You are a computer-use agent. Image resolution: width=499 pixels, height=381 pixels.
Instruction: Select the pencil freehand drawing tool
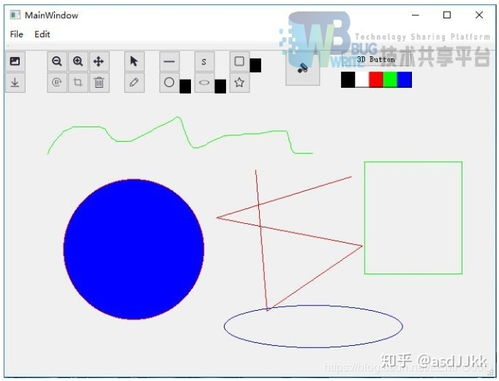pyautogui.click(x=134, y=82)
